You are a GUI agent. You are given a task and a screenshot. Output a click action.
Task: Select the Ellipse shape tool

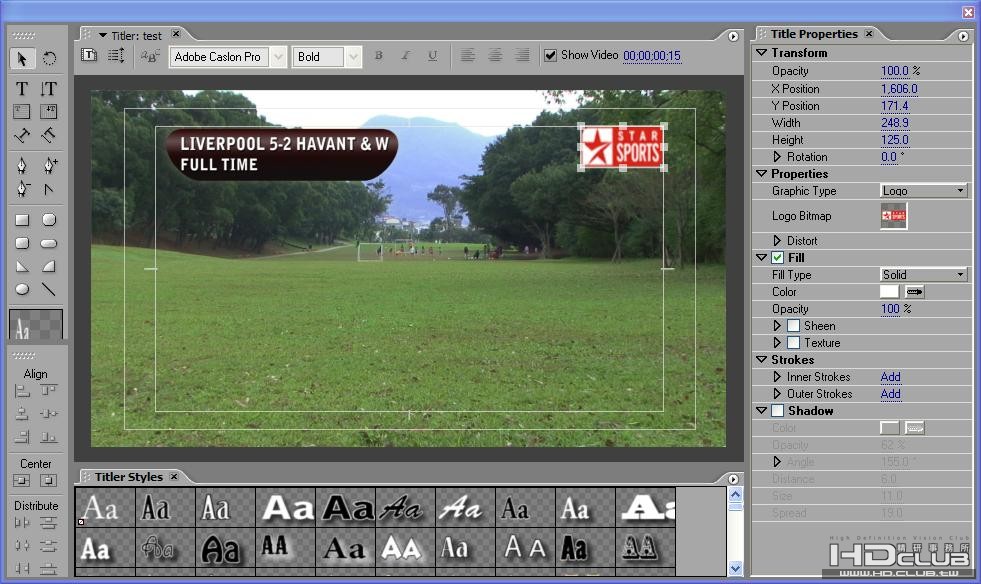(22, 290)
